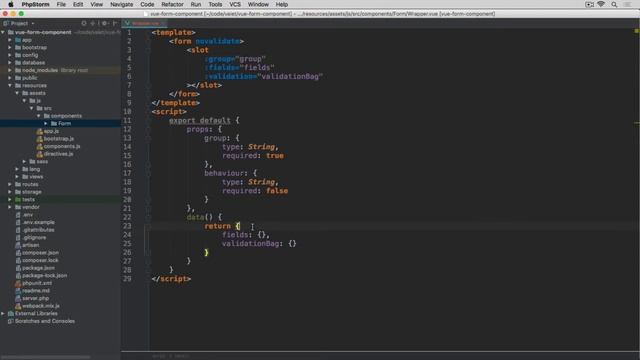Open the Navigate menu
Viewport: 640px width, 360px height.
[121, 4]
